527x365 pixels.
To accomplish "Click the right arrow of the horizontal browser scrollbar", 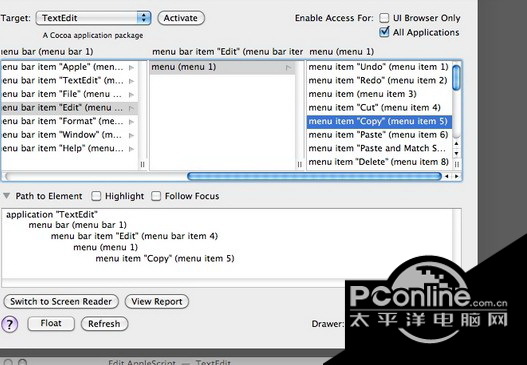I will (x=456, y=176).
